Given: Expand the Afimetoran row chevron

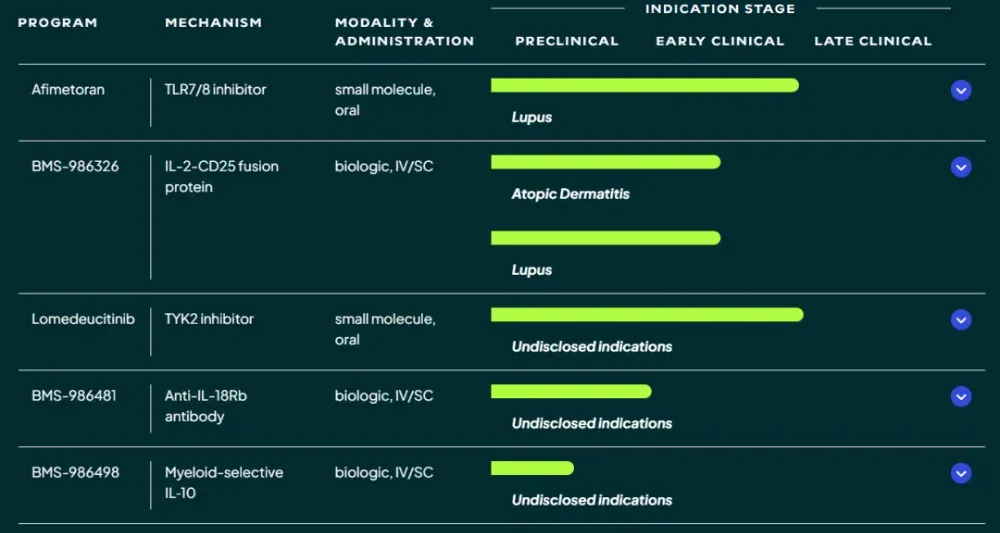Looking at the screenshot, I should click(961, 91).
